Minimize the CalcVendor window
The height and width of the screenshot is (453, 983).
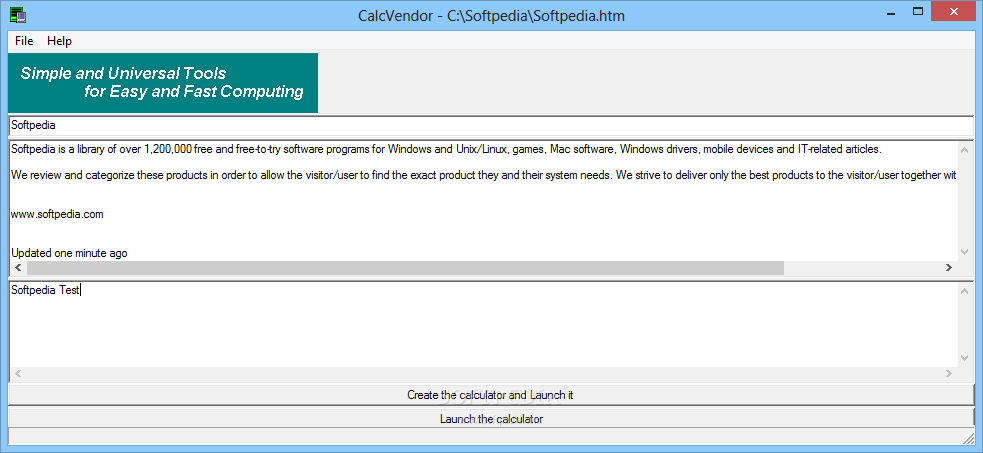tap(891, 12)
